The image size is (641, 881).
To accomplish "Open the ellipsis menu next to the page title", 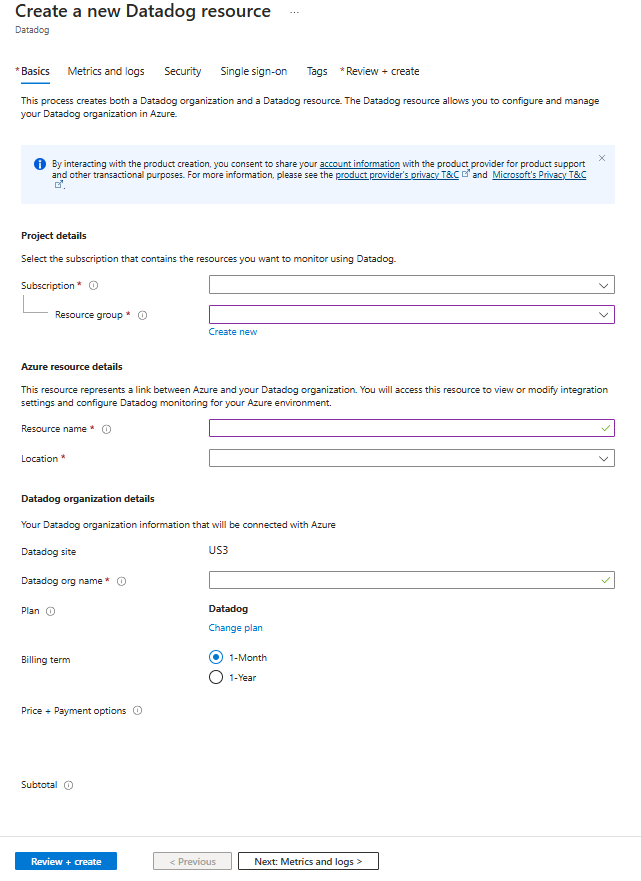I will pos(294,12).
